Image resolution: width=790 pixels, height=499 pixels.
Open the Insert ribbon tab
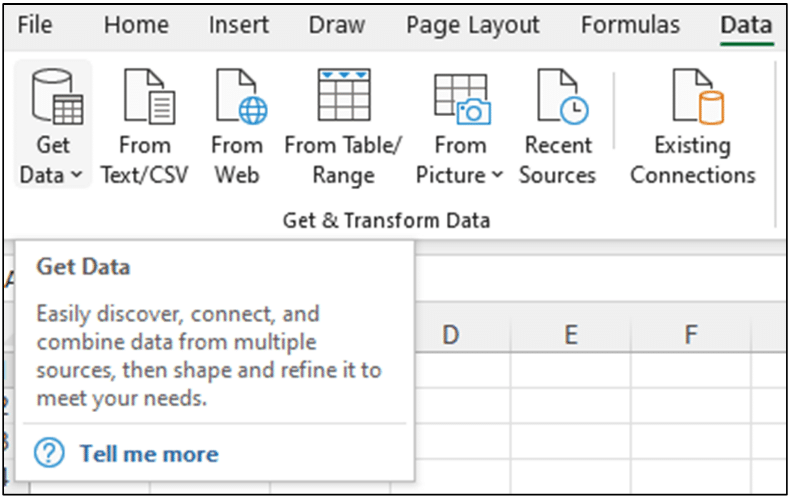[239, 25]
